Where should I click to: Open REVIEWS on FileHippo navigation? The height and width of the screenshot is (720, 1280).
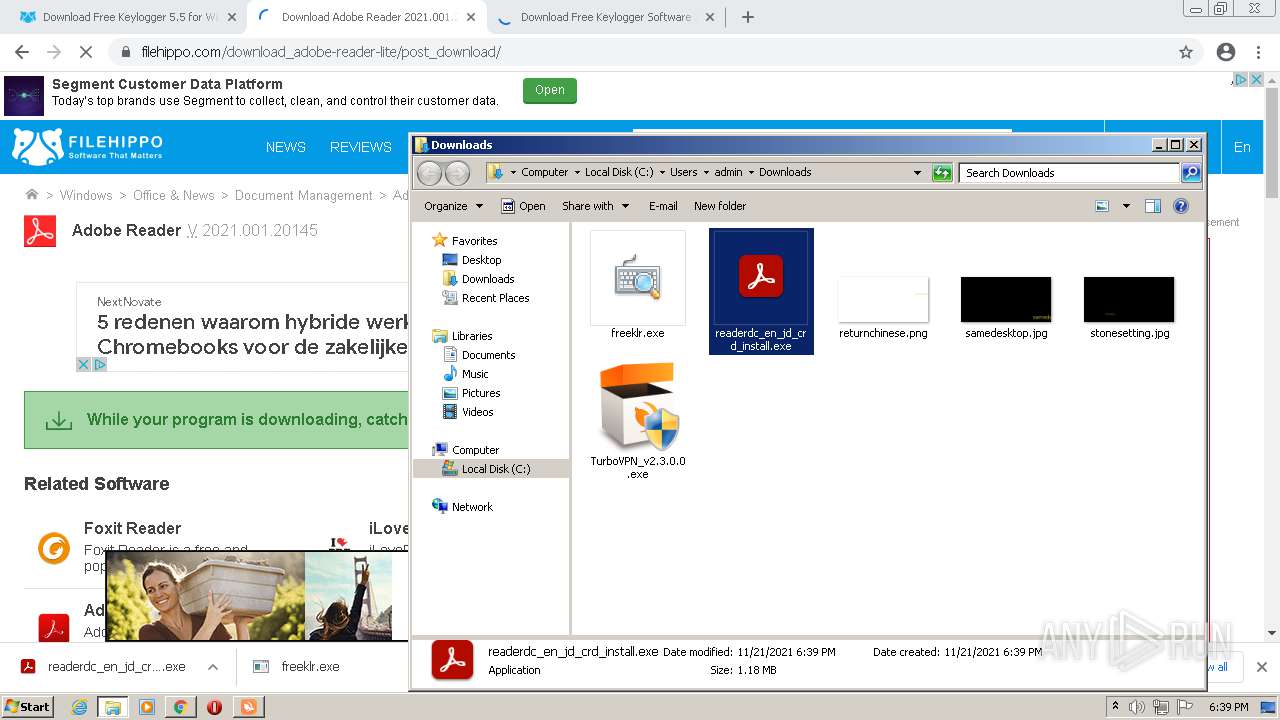pos(361,147)
